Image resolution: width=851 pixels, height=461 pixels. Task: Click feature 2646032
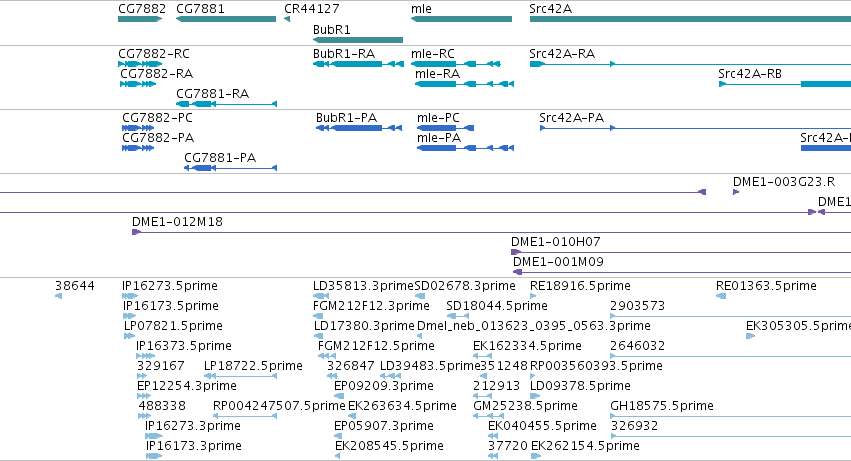pos(638,346)
